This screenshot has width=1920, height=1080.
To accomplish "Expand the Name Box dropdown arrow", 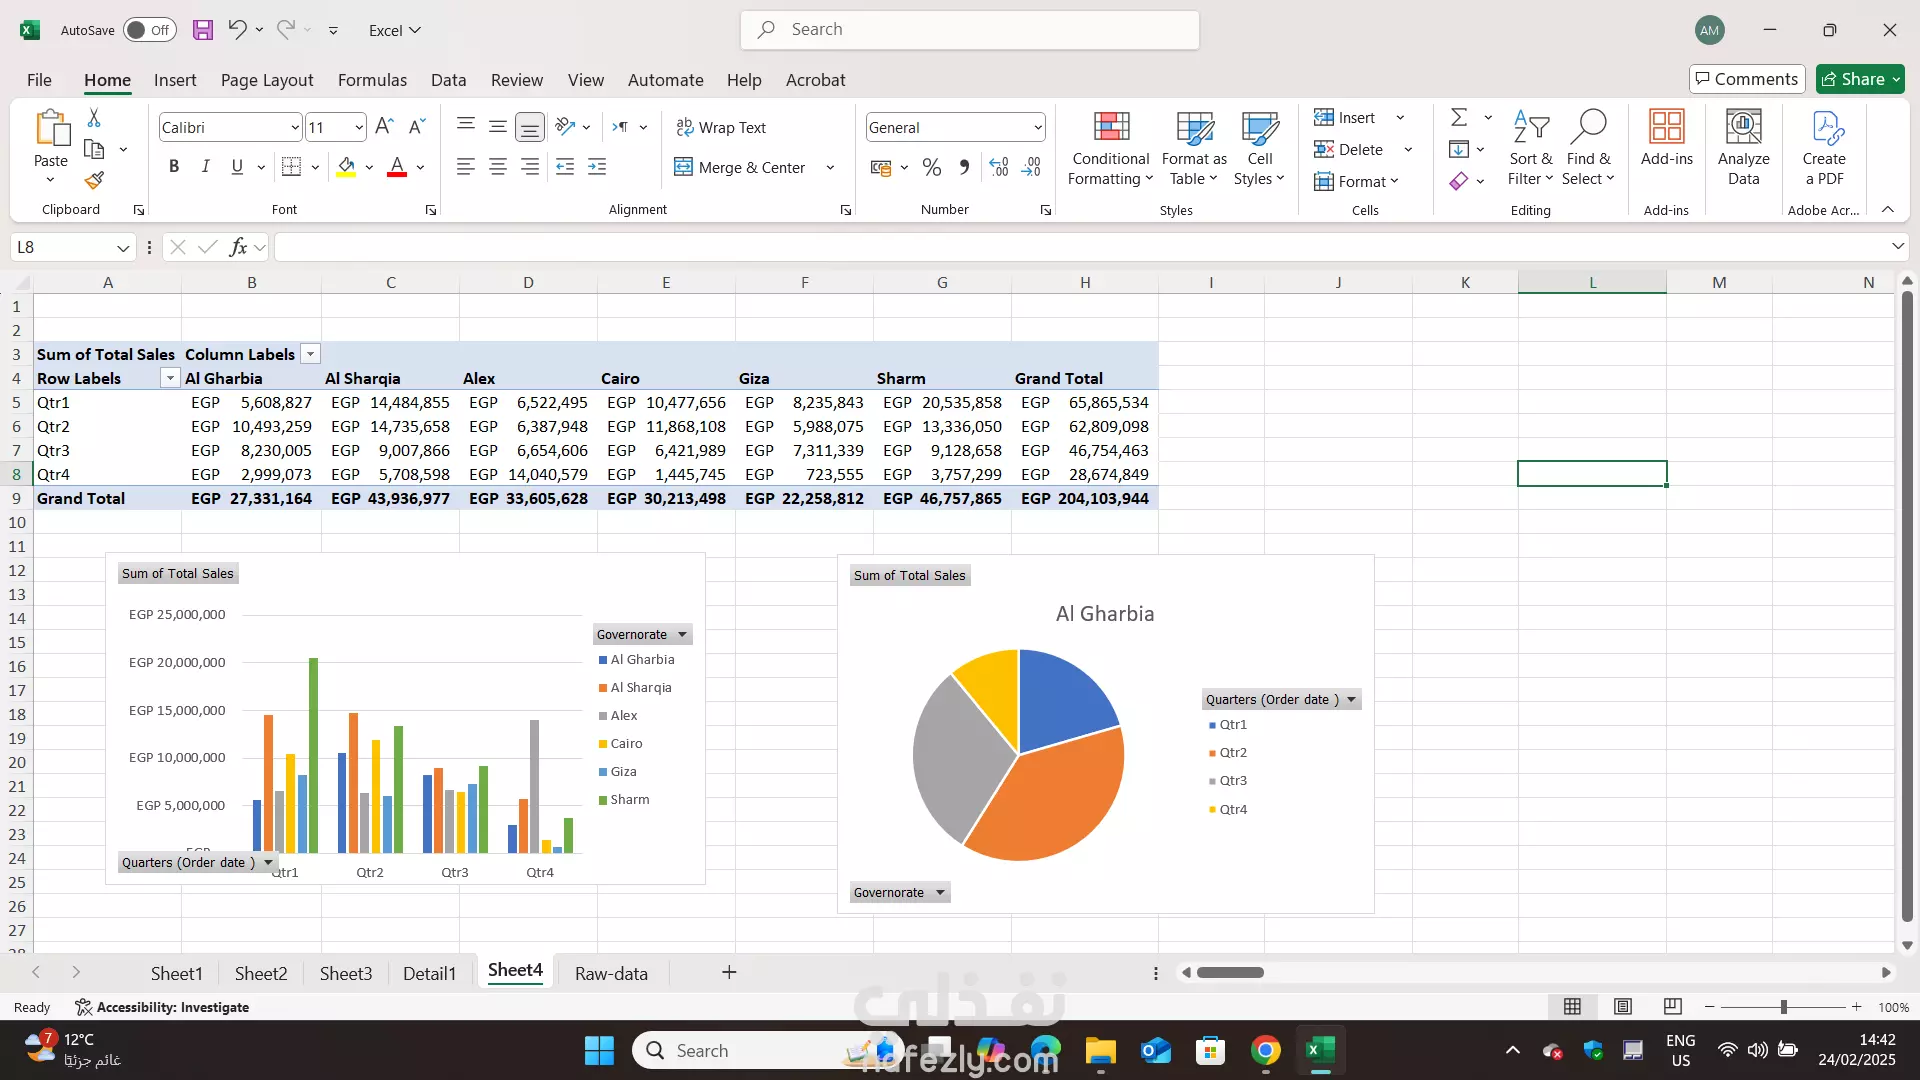I will [123, 247].
